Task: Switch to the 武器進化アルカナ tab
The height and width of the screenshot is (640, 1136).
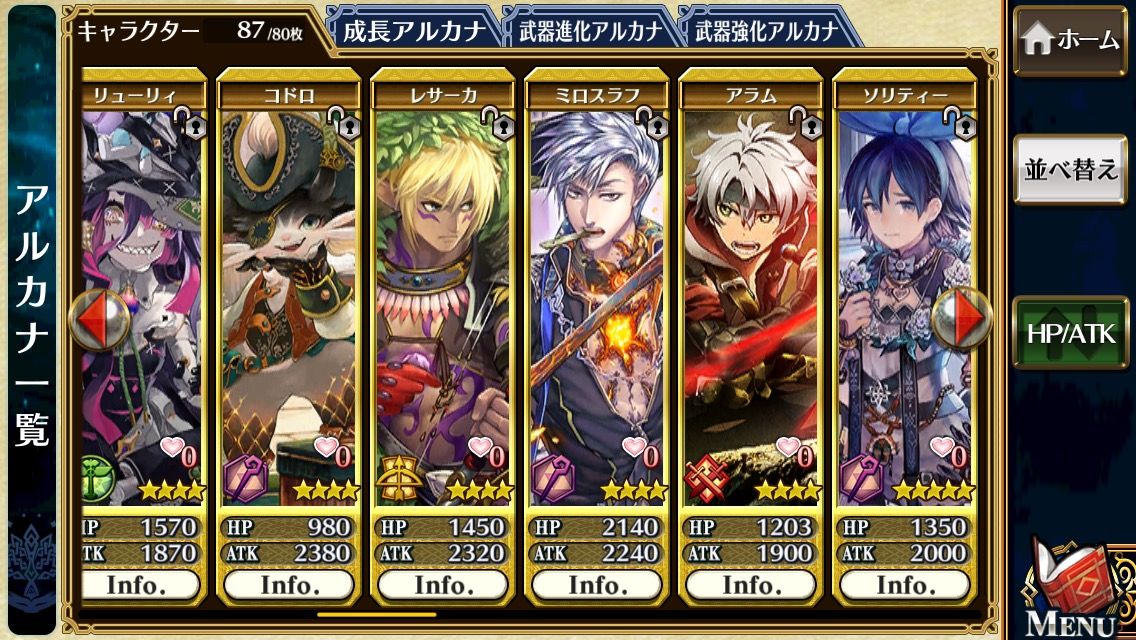Action: click(590, 30)
